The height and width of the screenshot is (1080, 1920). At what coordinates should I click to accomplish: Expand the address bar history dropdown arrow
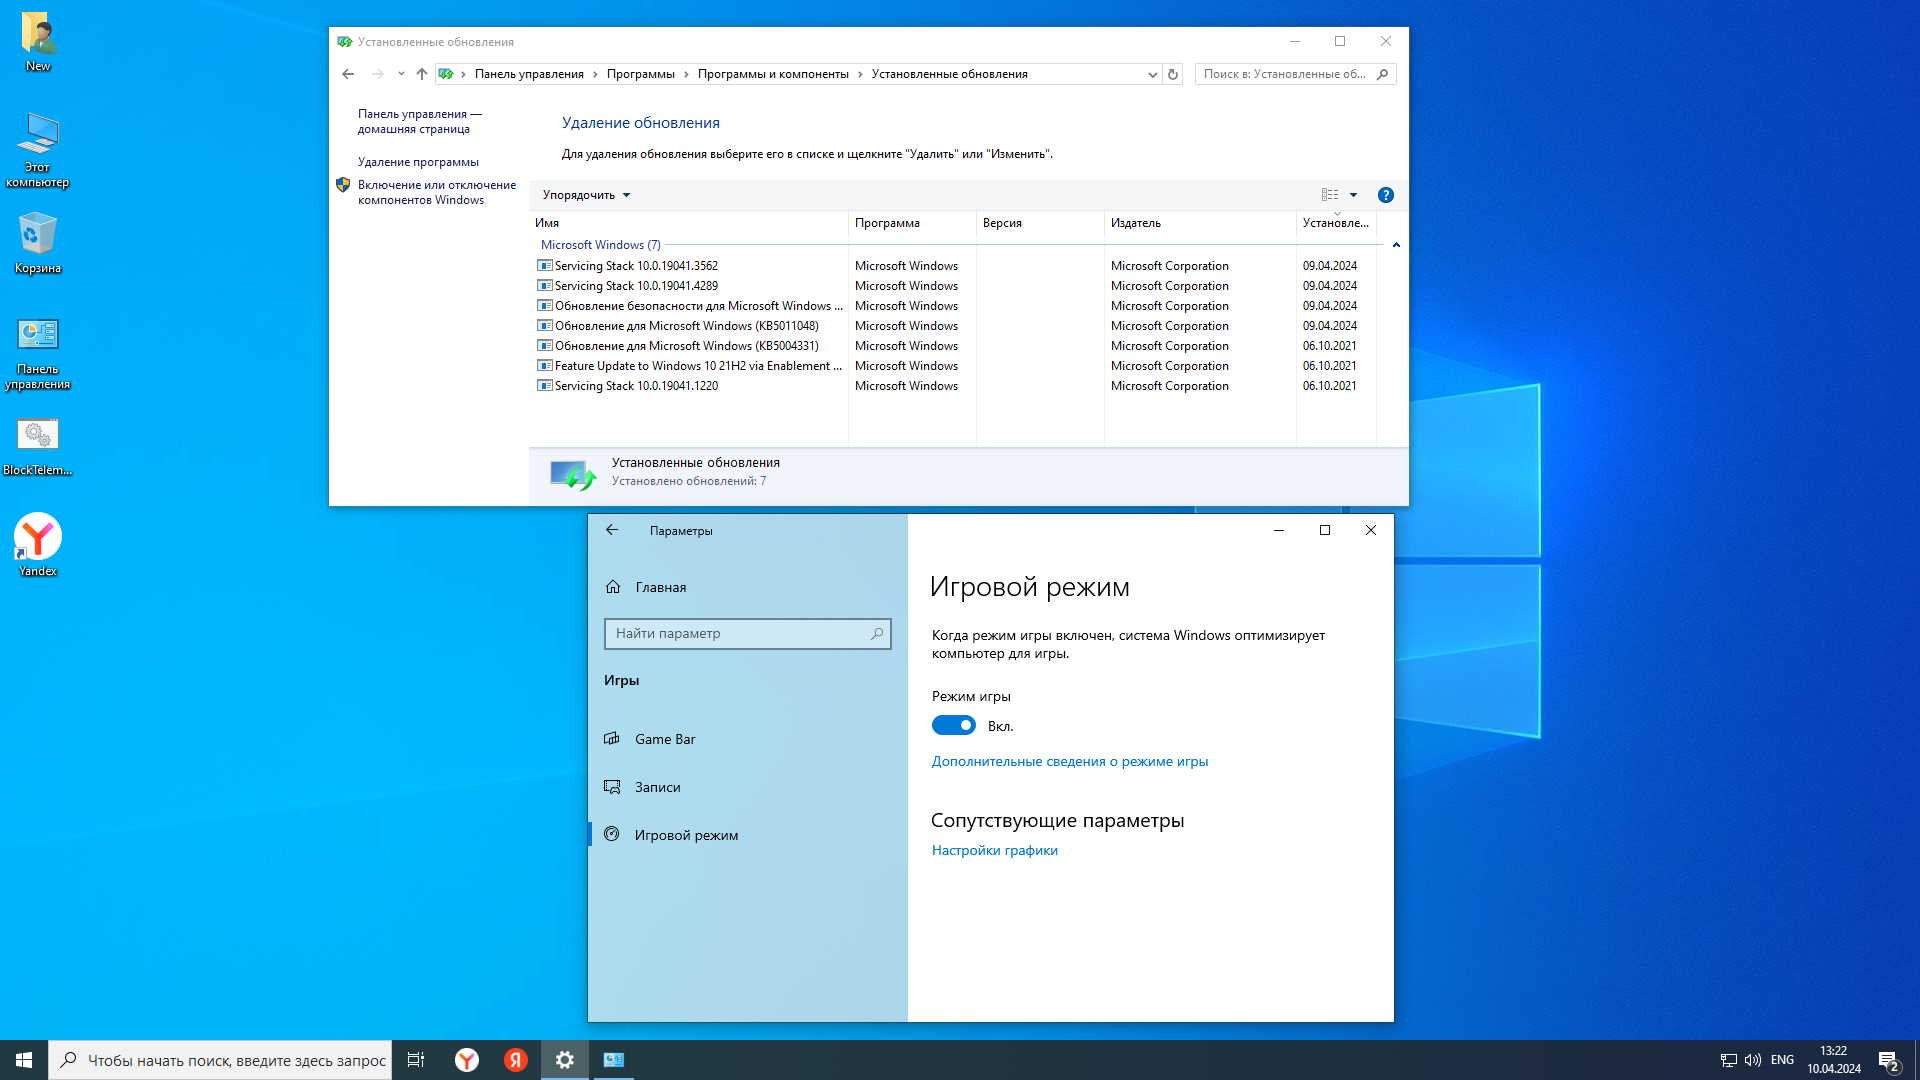click(1152, 74)
